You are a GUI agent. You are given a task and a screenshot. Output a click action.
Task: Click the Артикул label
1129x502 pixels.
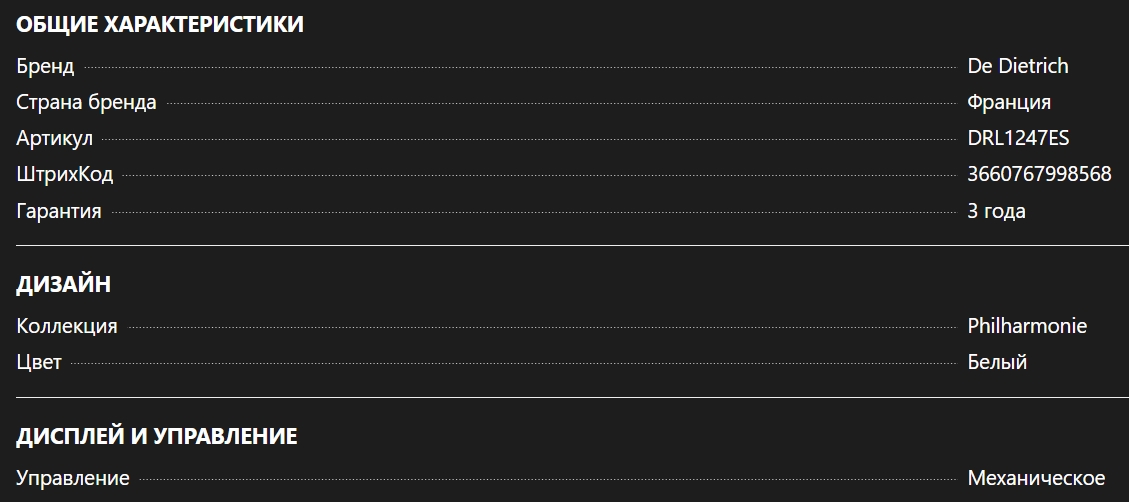click(x=54, y=138)
